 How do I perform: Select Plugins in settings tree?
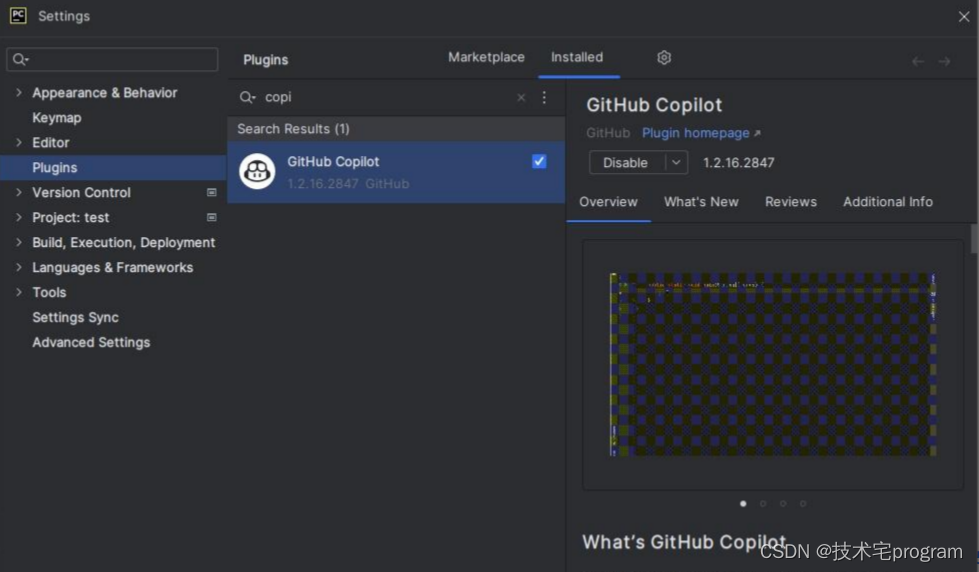pos(112,167)
